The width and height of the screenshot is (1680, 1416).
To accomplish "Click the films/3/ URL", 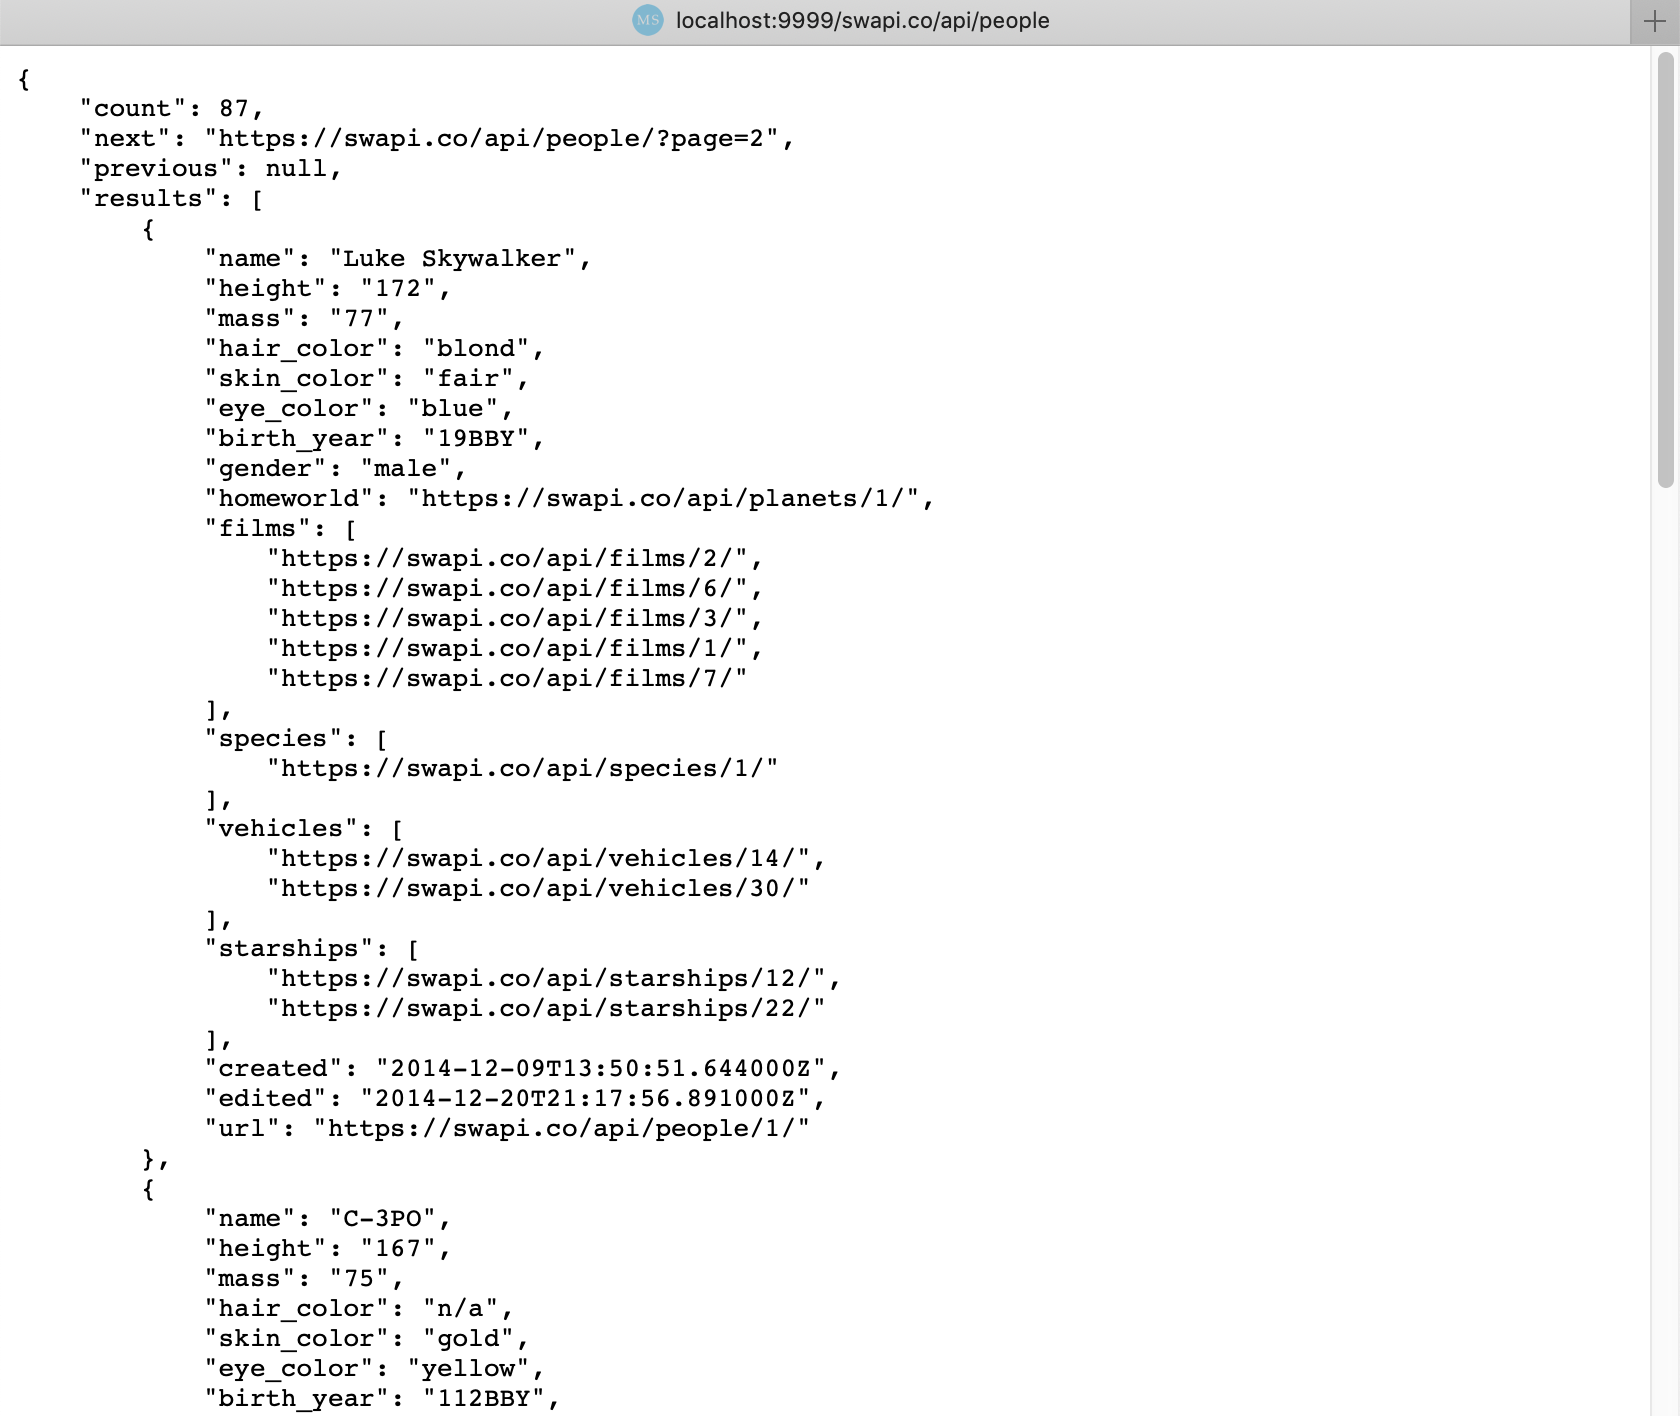I will [x=507, y=618].
